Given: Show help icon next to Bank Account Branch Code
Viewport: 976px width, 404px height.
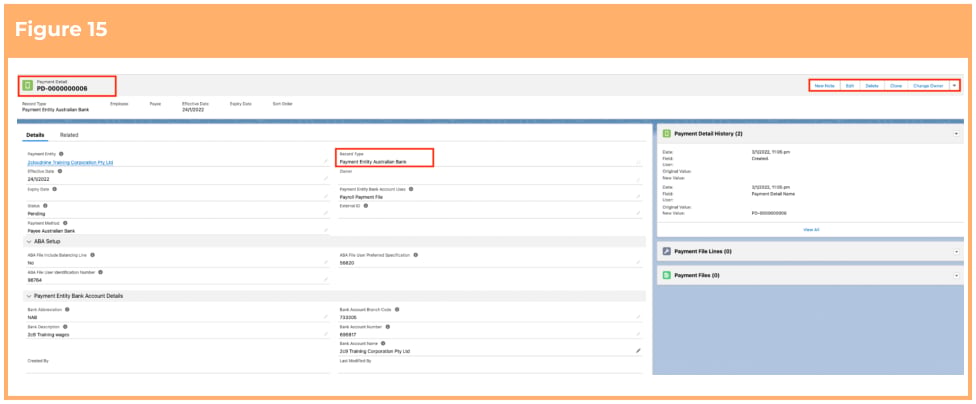Looking at the screenshot, I should click(396, 309).
